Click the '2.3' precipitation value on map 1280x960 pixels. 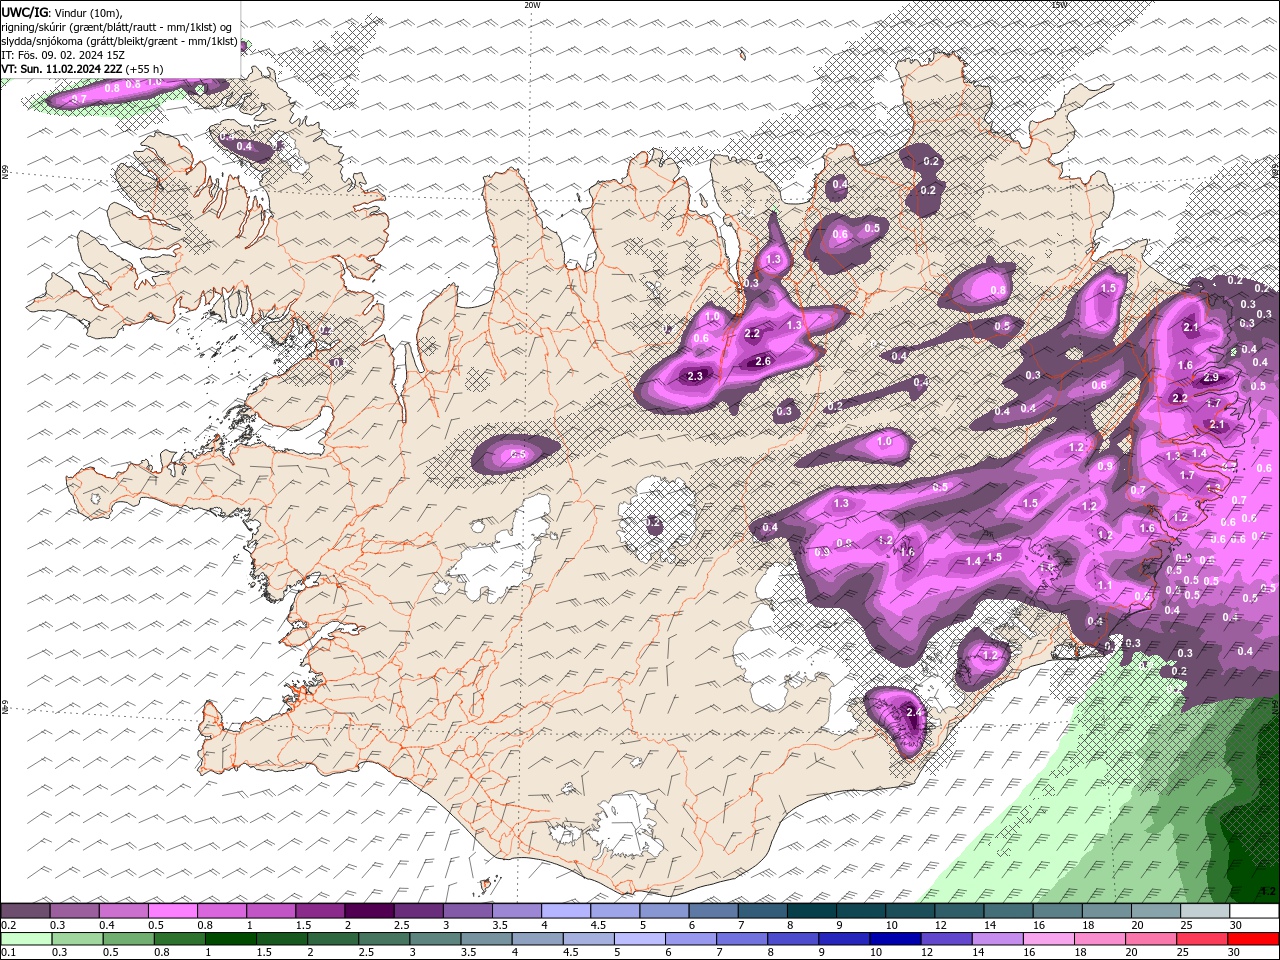pyautogui.click(x=696, y=376)
